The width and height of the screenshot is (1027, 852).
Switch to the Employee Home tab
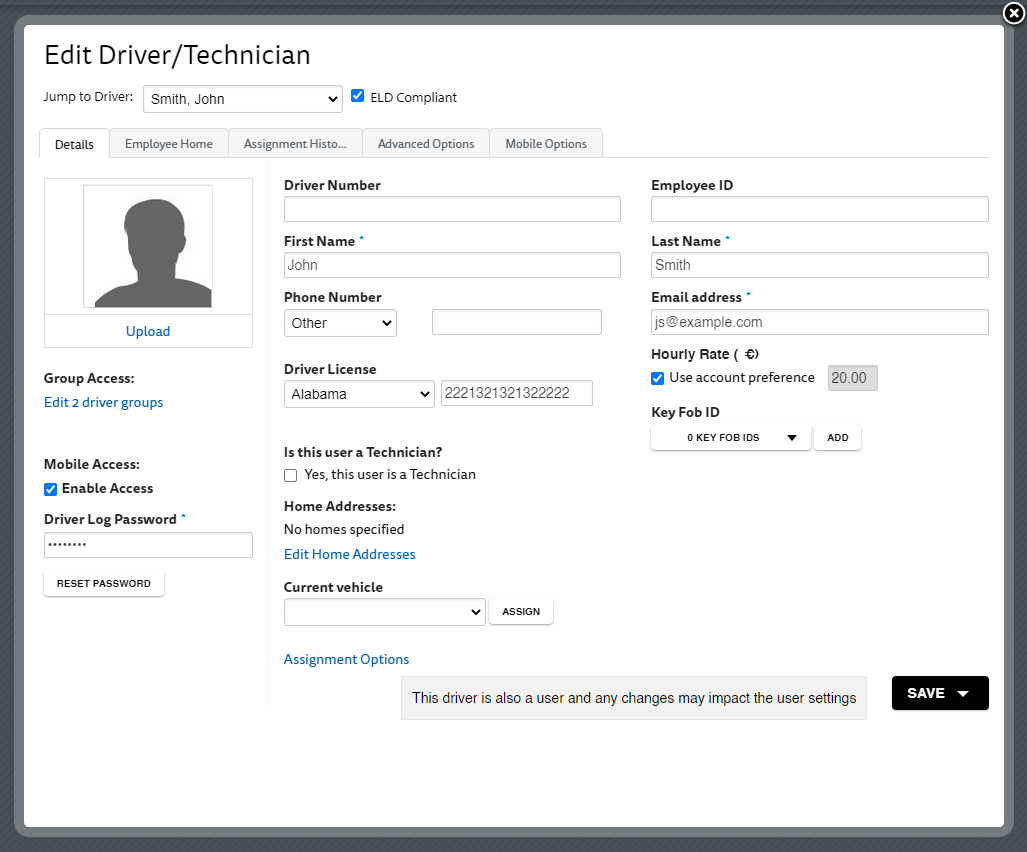pyautogui.click(x=169, y=144)
